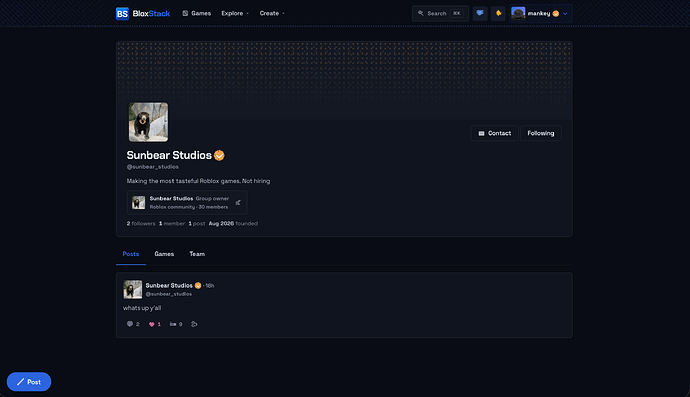
Task: Click the views stats icon on post
Action: (x=173, y=324)
